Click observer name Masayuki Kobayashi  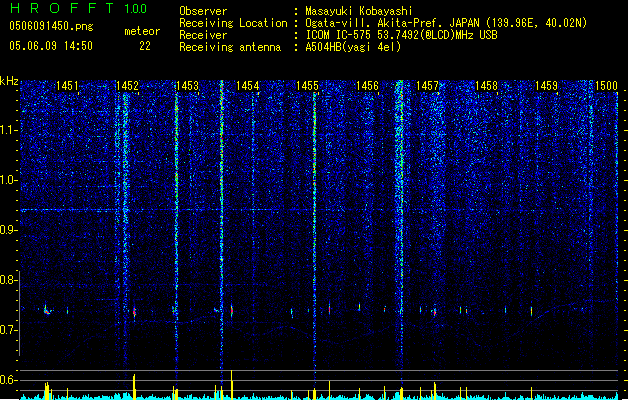click(359, 11)
